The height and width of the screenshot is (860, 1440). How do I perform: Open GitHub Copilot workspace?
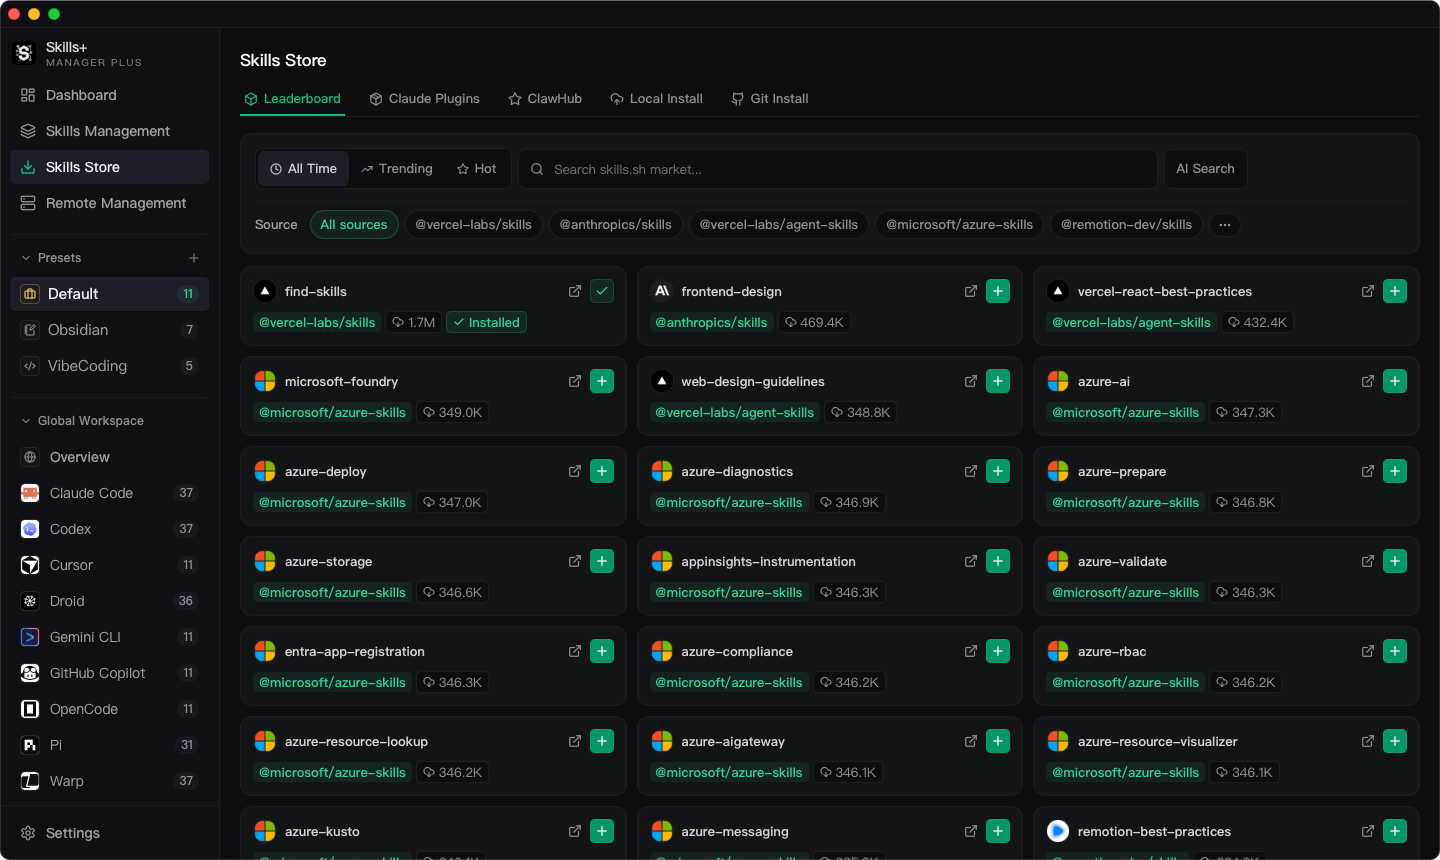110,673
